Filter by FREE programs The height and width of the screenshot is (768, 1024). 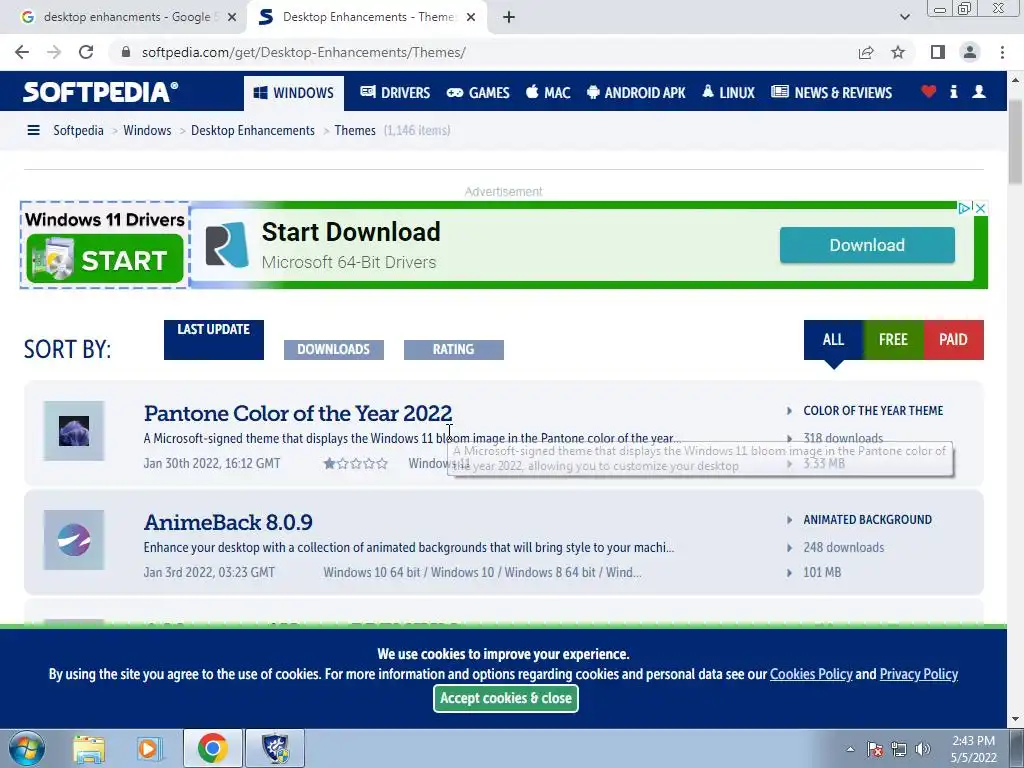point(893,340)
